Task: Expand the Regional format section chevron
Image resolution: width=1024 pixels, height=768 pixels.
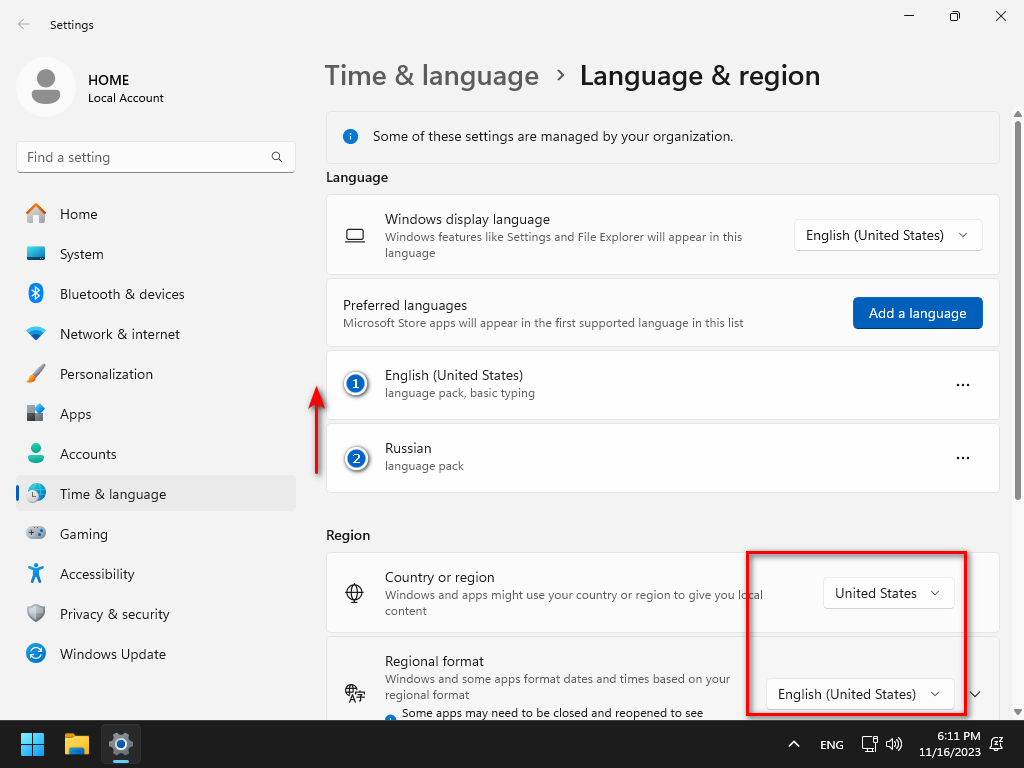Action: 976,694
